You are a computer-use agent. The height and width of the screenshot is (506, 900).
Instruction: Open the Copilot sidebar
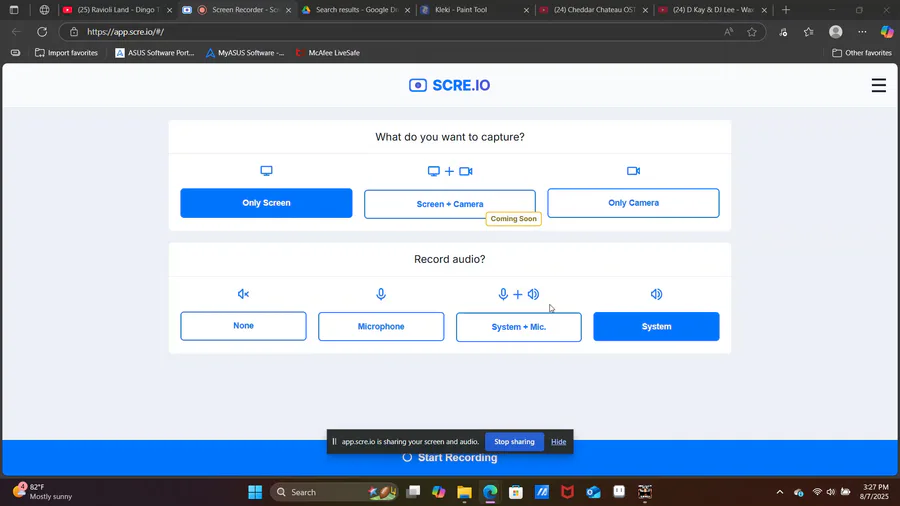tap(887, 32)
